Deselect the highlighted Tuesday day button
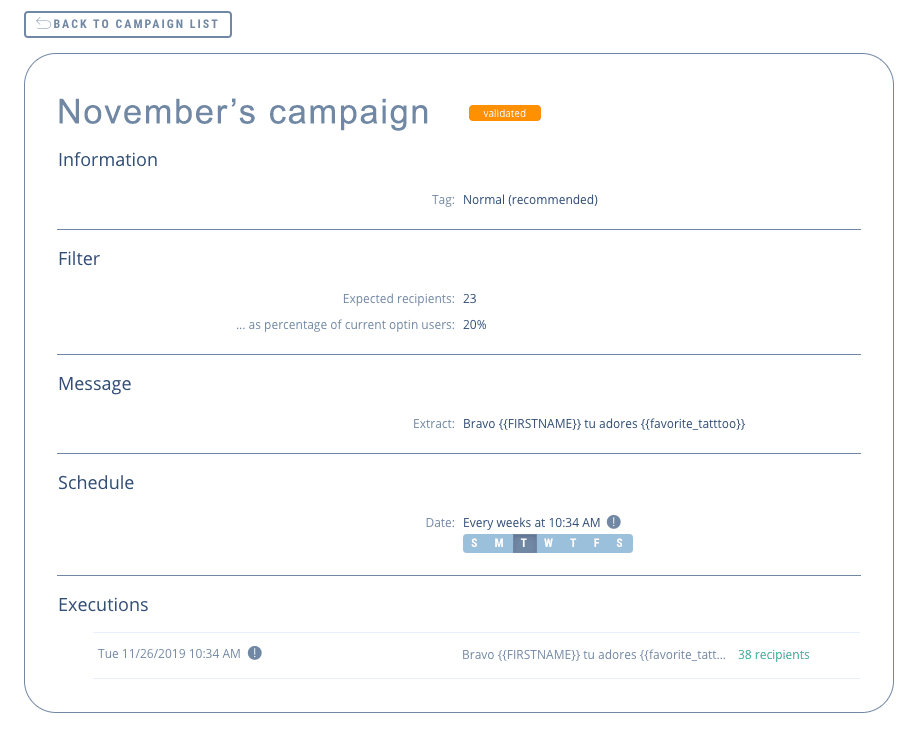This screenshot has width=922, height=741. pyautogui.click(x=524, y=543)
